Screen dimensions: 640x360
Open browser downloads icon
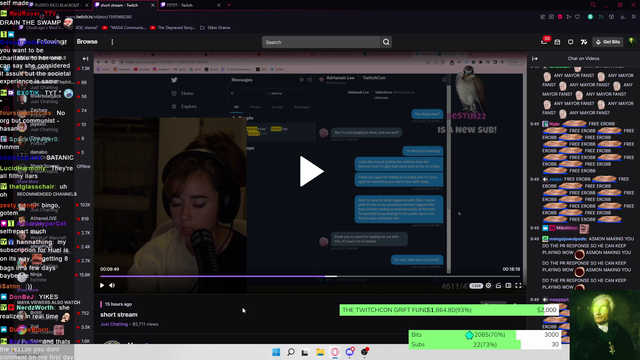point(622,17)
